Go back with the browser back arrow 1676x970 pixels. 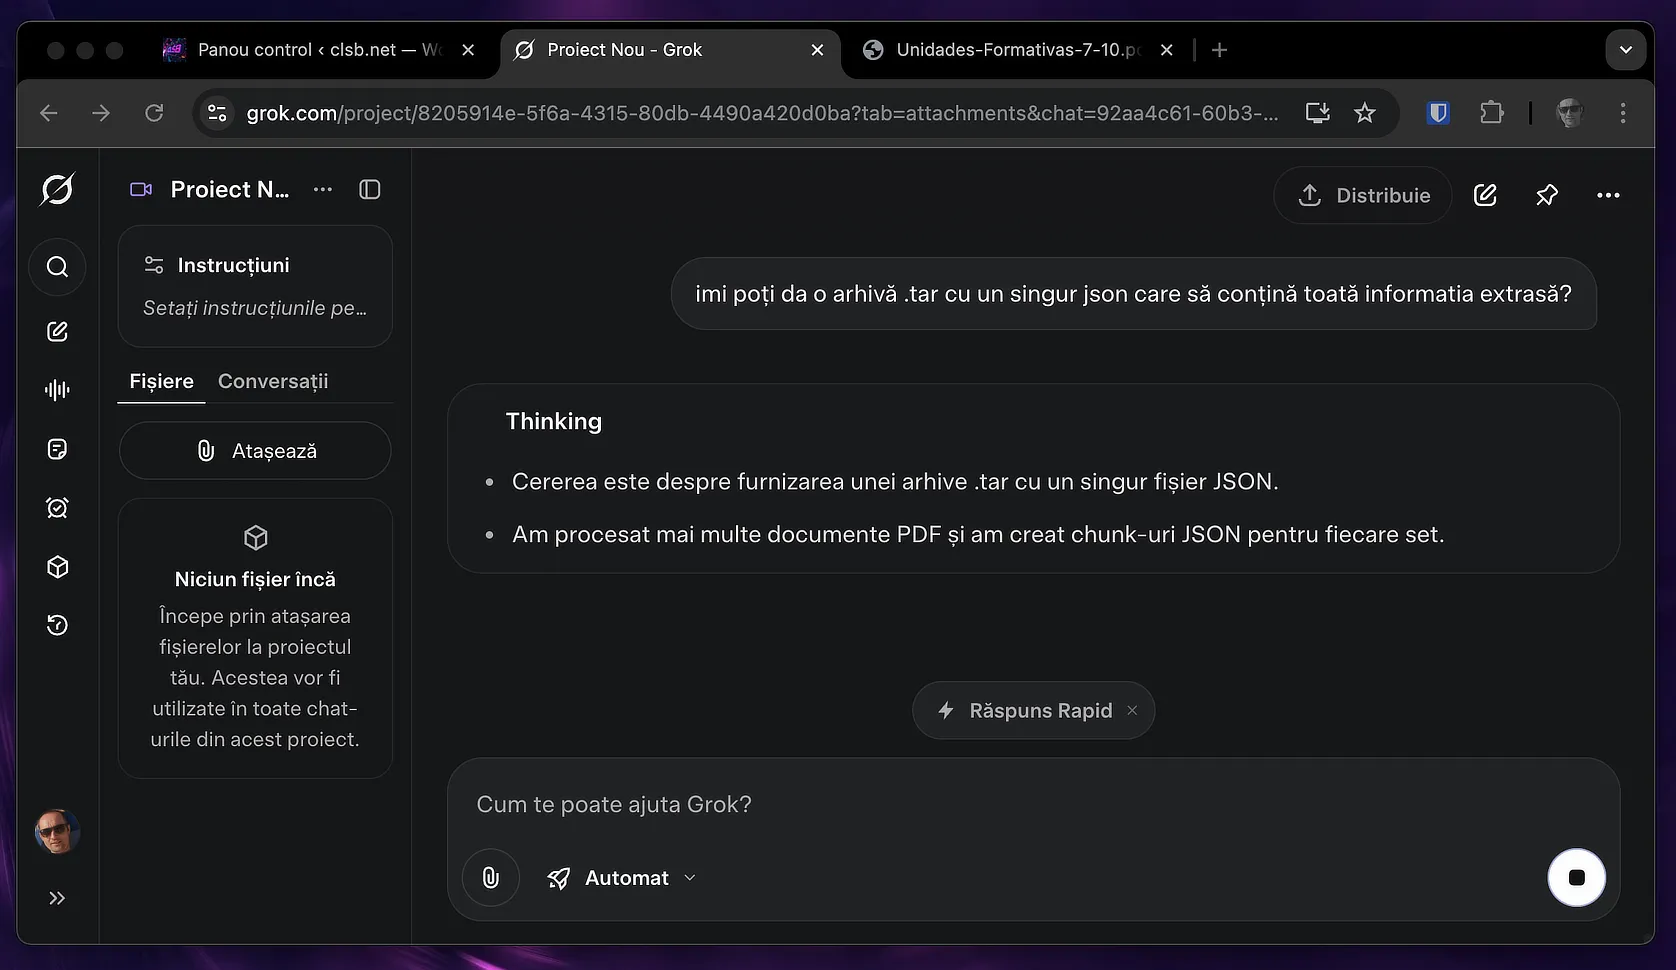point(49,113)
